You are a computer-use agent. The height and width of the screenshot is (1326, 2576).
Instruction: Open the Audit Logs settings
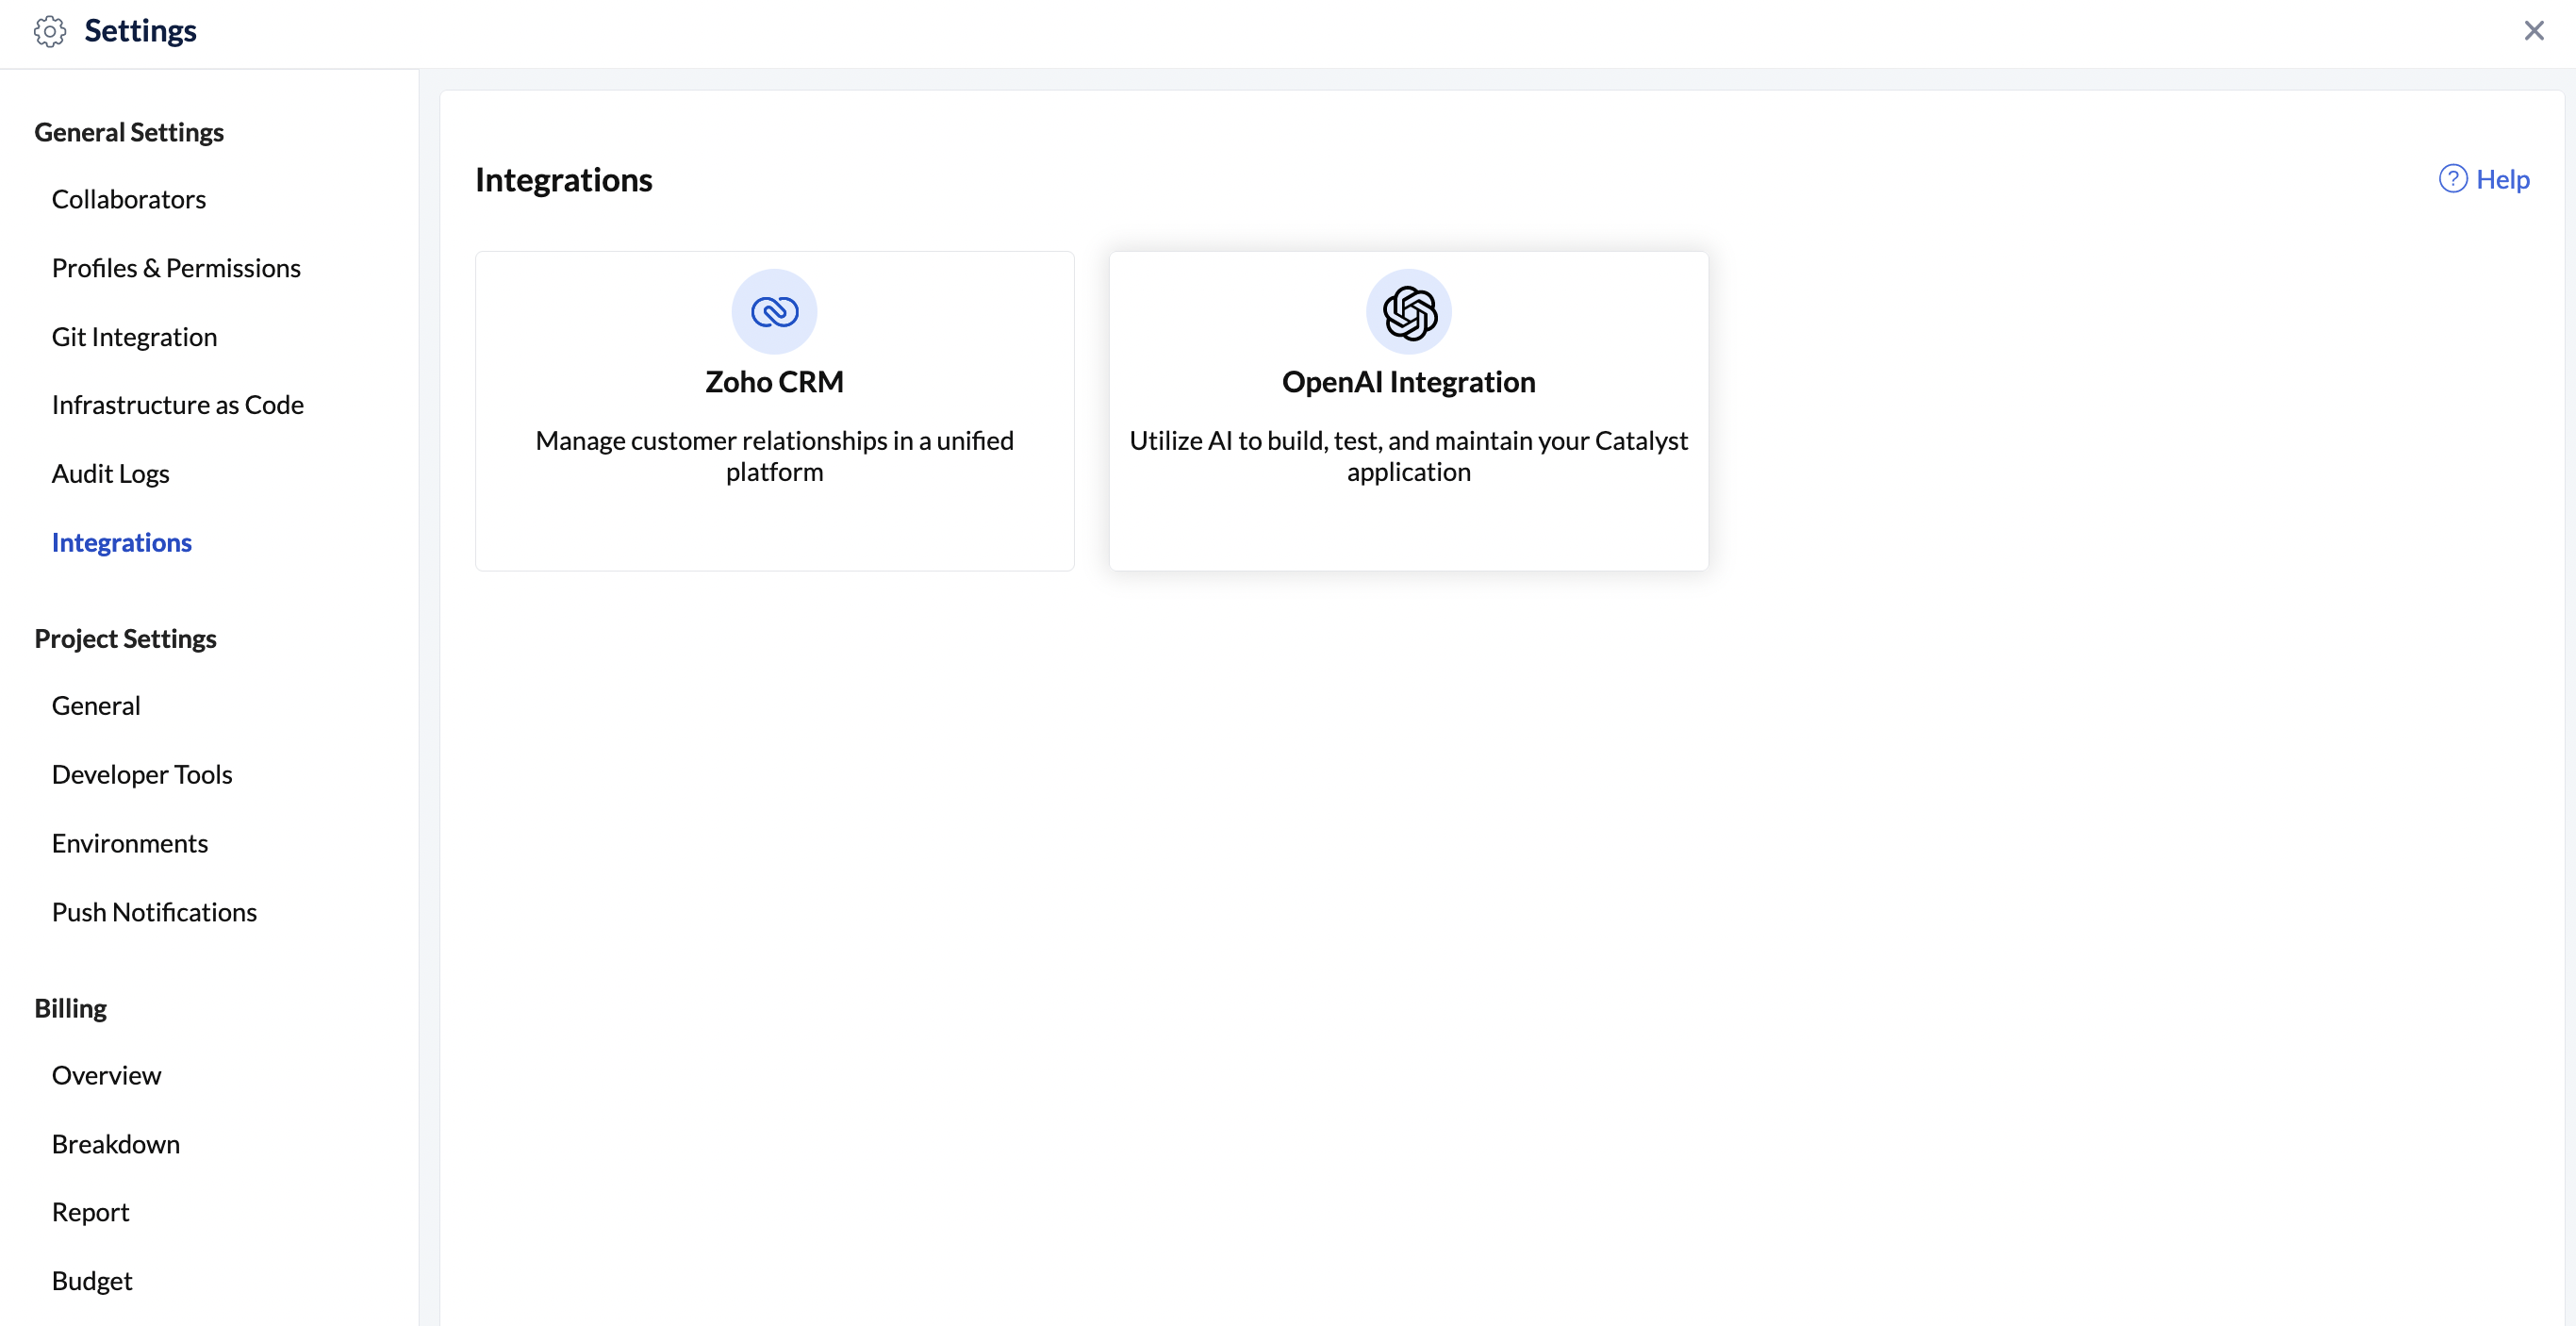click(x=110, y=472)
